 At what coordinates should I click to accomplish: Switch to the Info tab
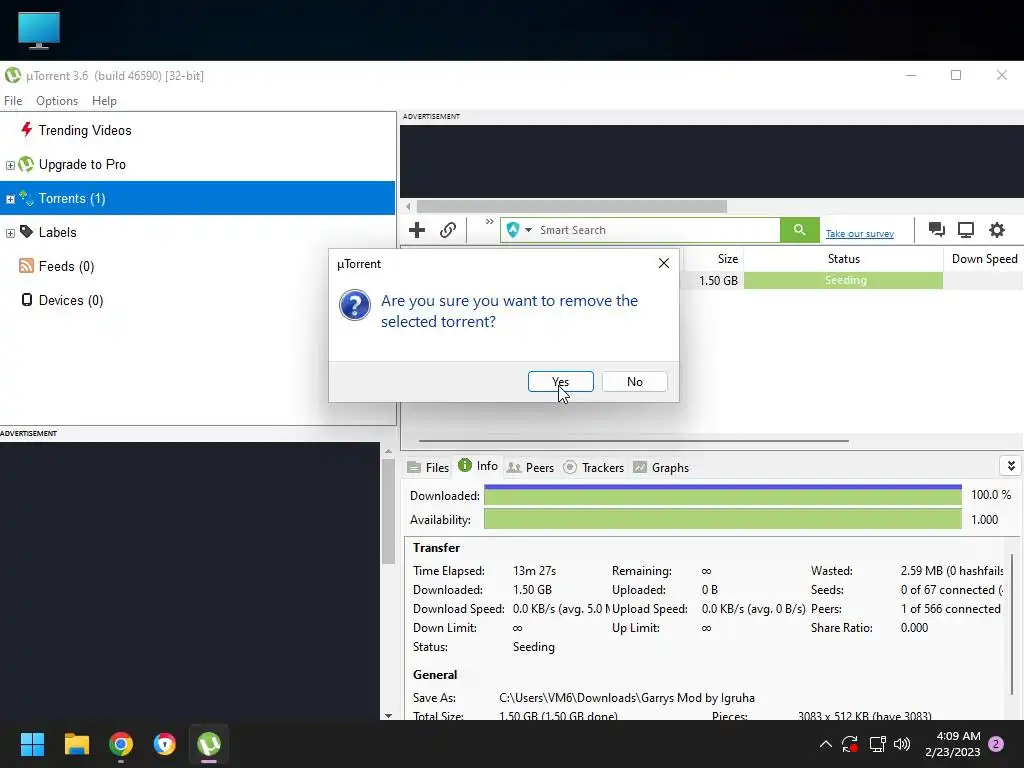478,466
